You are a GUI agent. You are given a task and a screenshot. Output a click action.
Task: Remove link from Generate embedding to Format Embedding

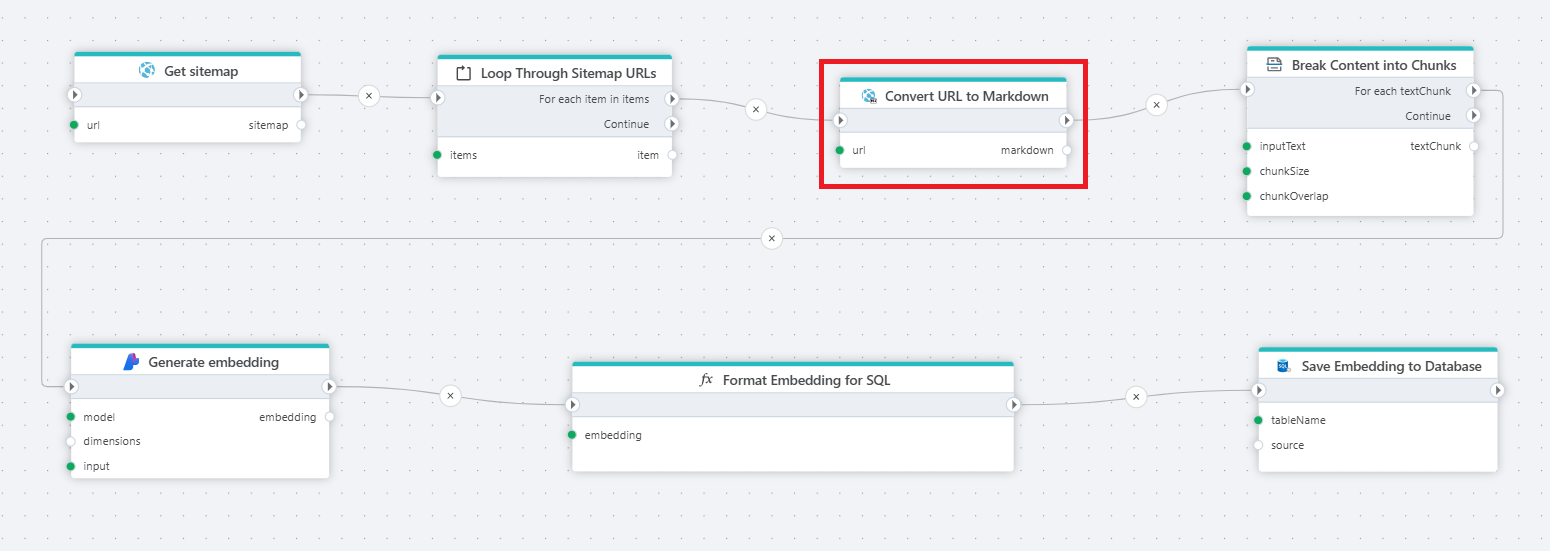point(450,396)
